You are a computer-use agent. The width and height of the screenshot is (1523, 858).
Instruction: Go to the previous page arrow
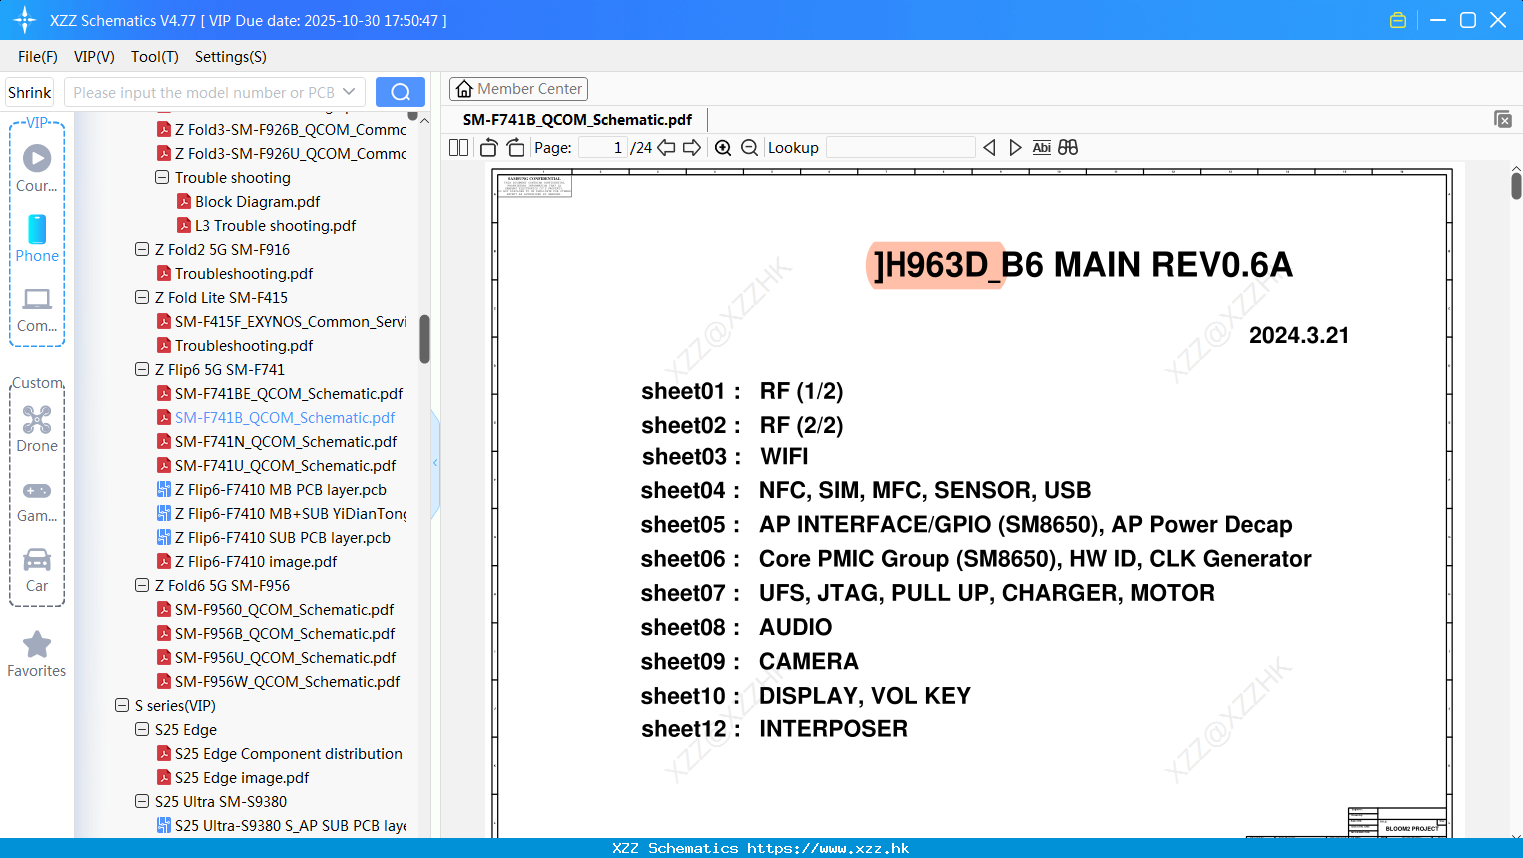666,148
